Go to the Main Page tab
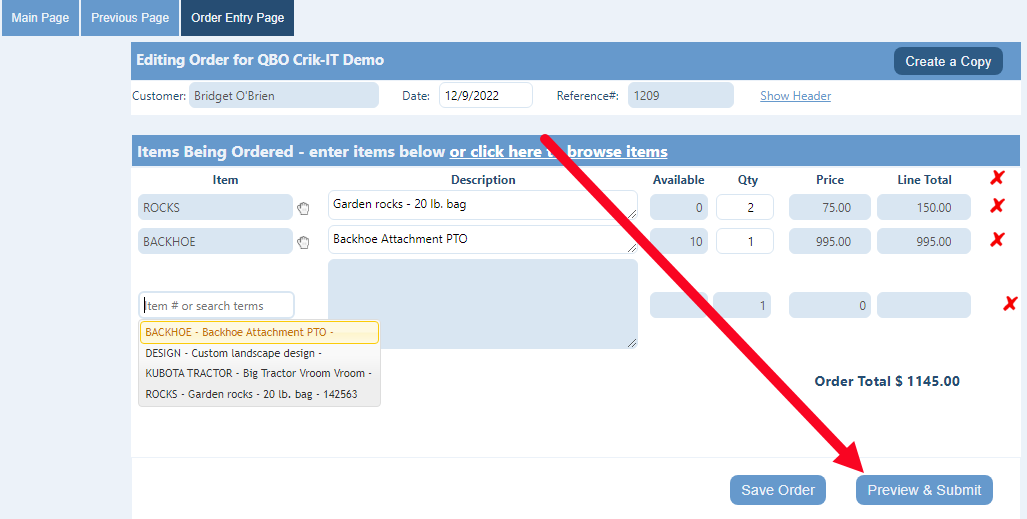Viewport: 1027px width, 519px height. [40, 18]
